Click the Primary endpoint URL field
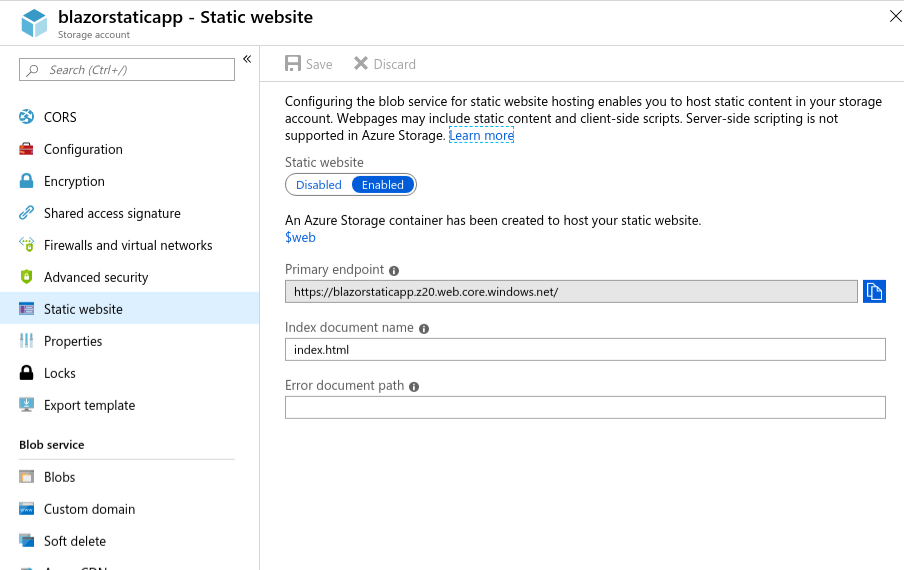 571,292
